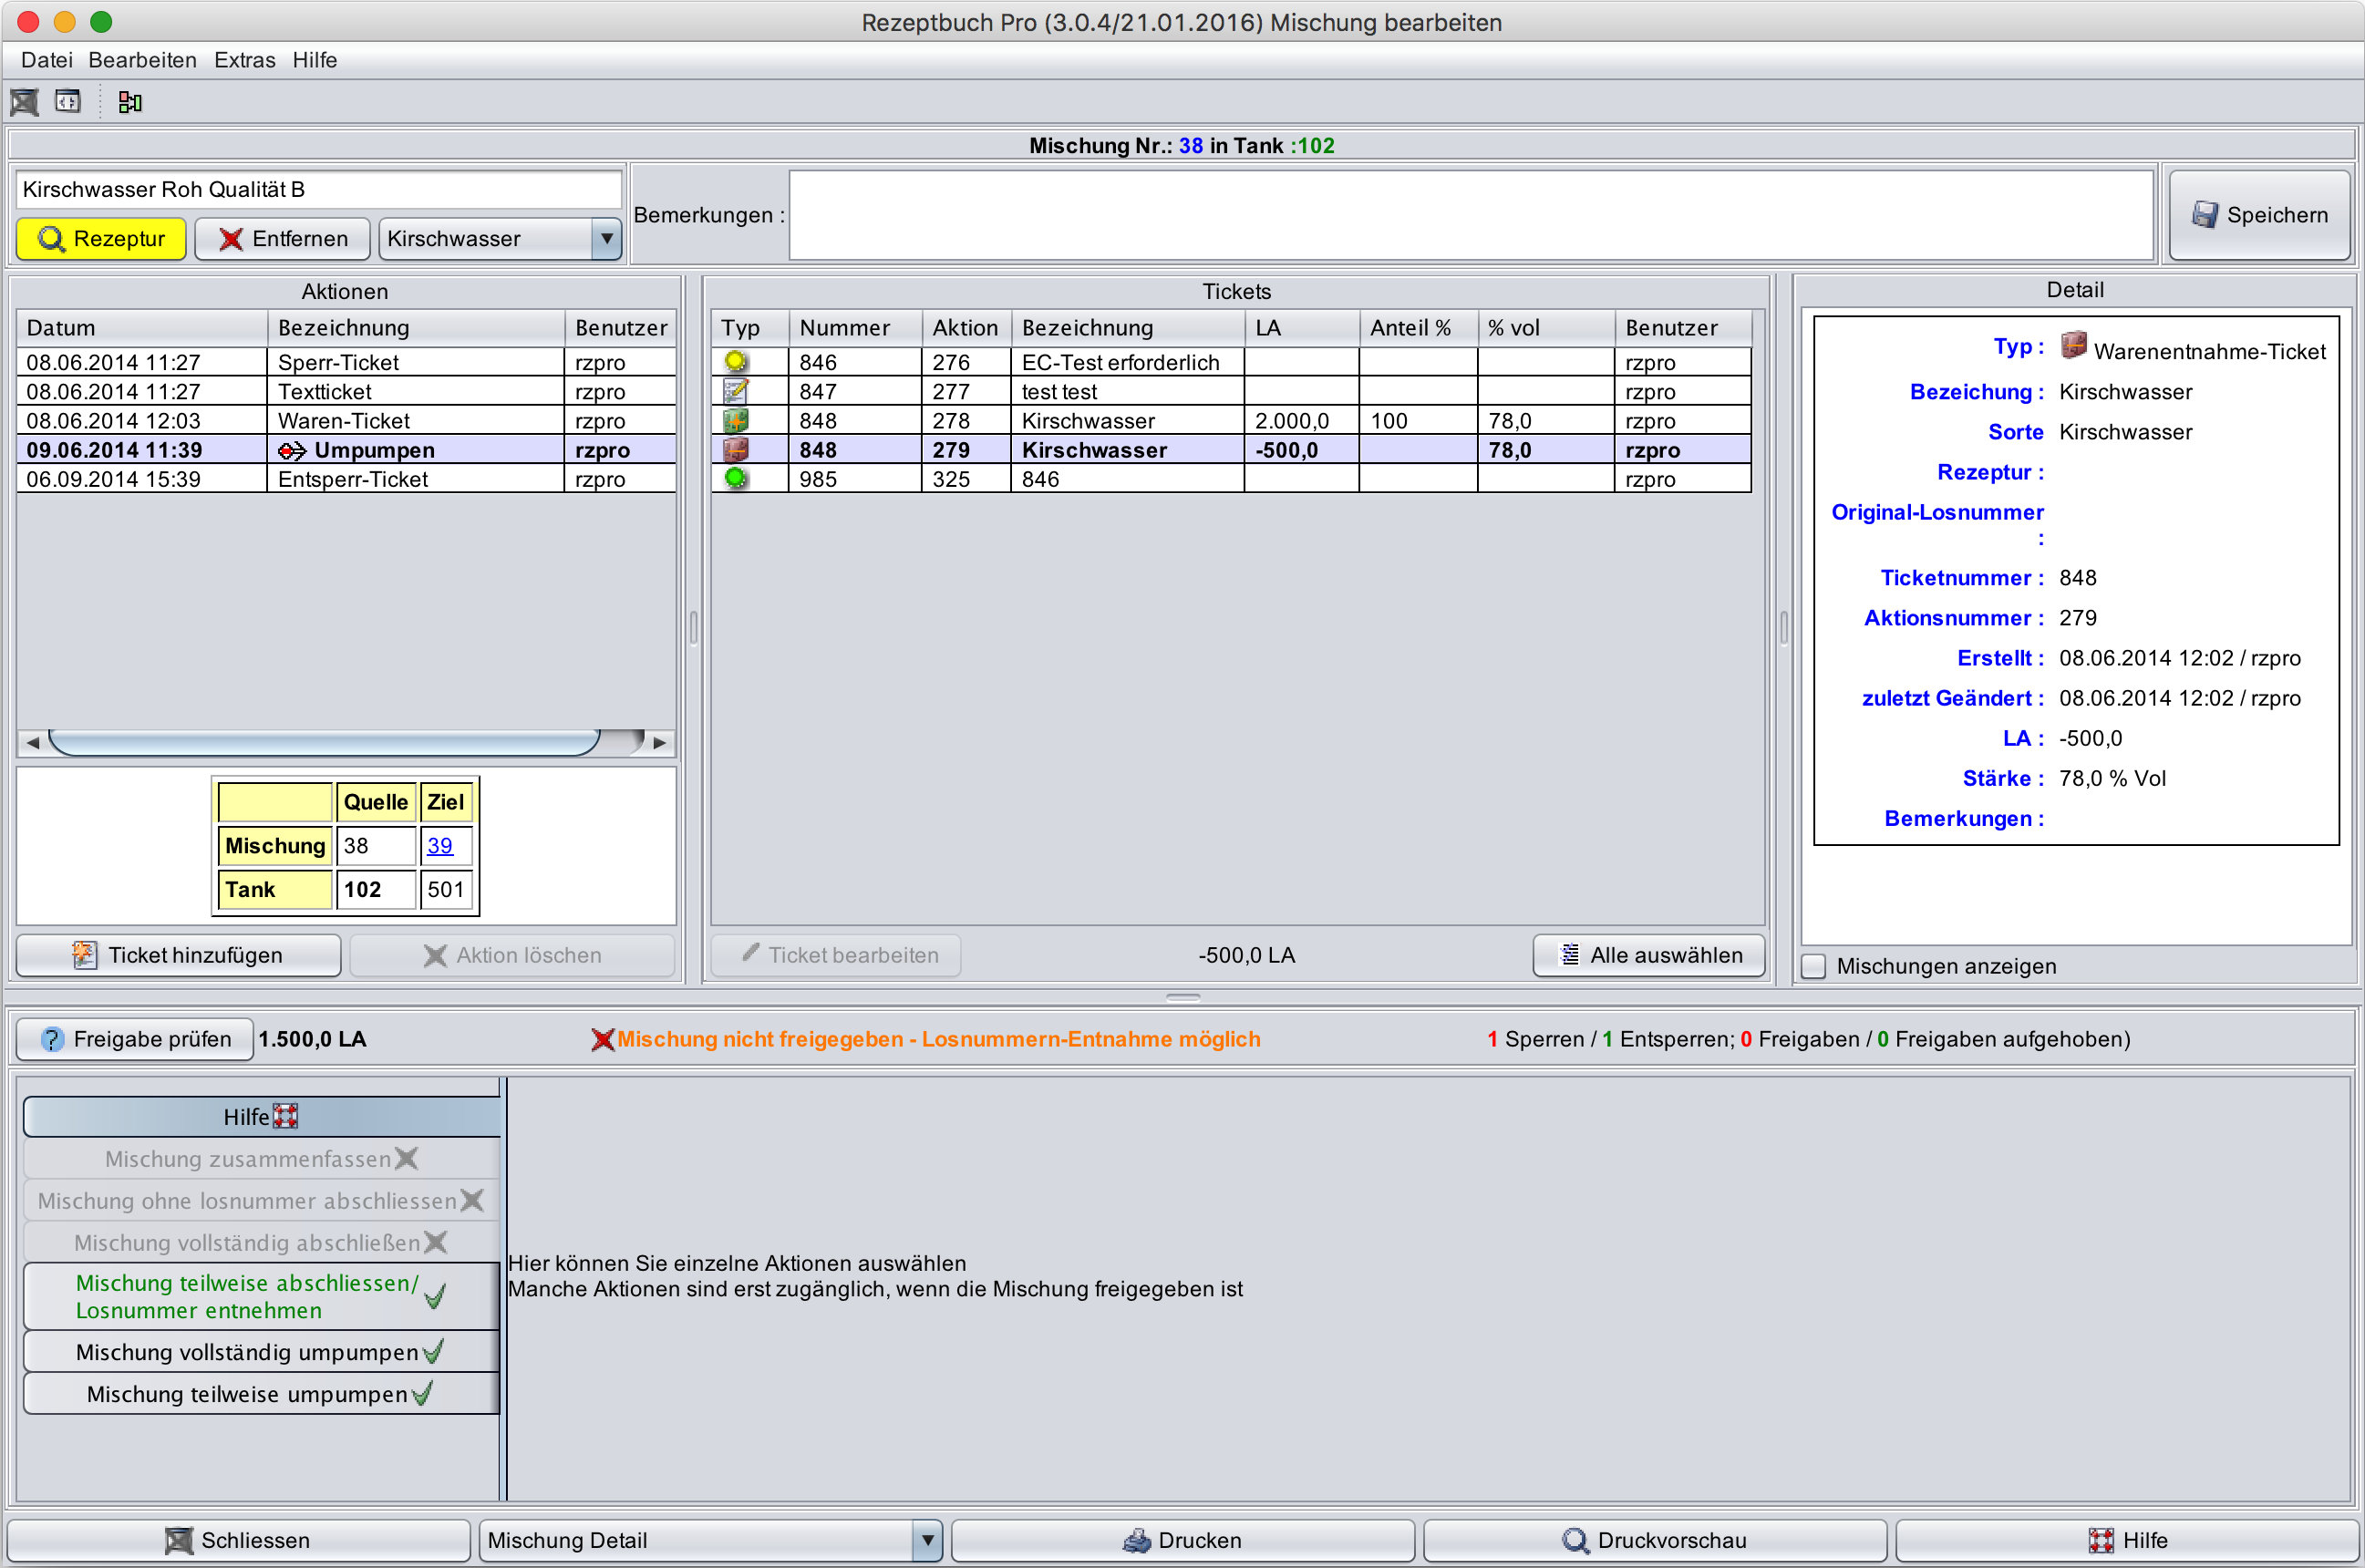Click the red-green flow diagram toolbar icon
The height and width of the screenshot is (1568, 2365).
pos(130,102)
